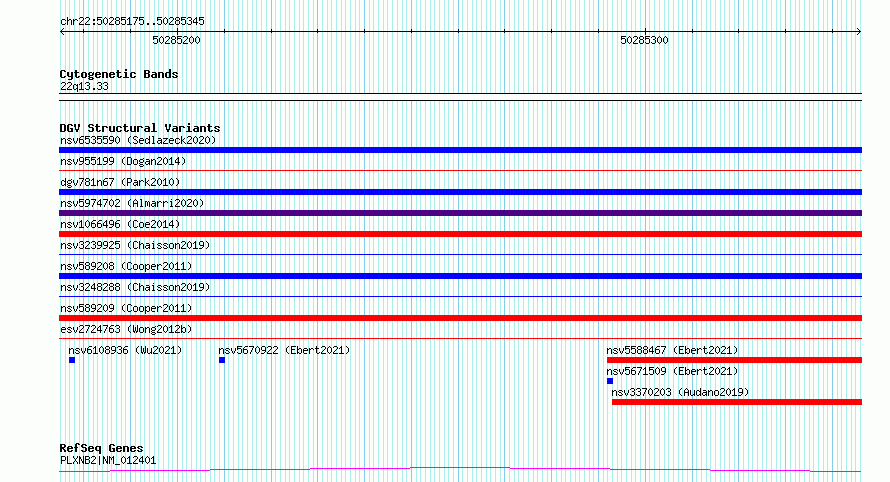
Task: Open the PLXNB2|NM_012401 gene label
Action: (108, 460)
